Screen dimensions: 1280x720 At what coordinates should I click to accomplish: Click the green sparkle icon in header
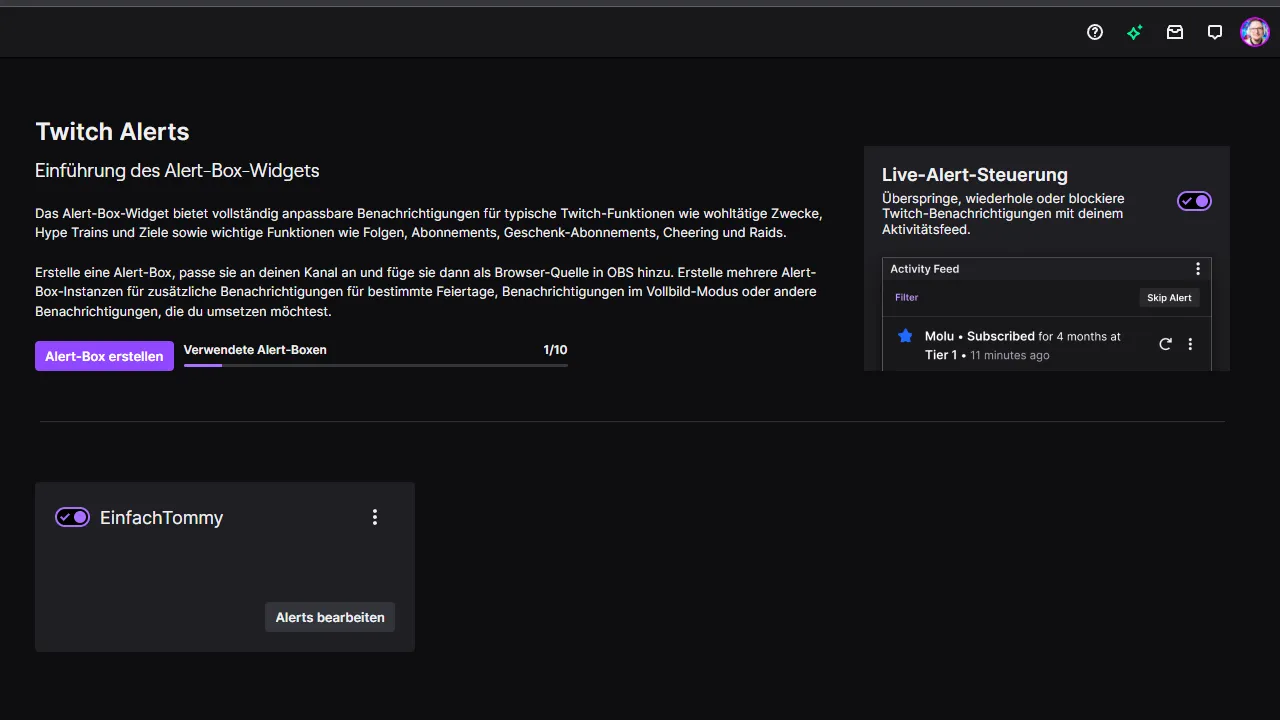click(1135, 32)
